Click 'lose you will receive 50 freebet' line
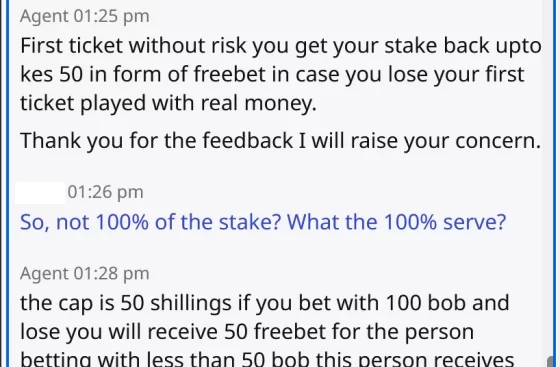This screenshot has height=367, width=560. [247, 332]
